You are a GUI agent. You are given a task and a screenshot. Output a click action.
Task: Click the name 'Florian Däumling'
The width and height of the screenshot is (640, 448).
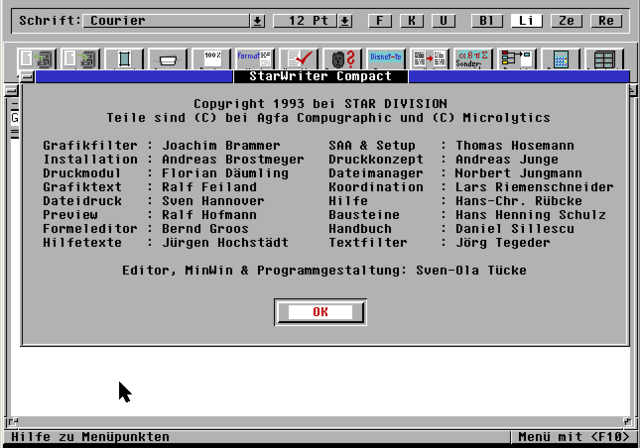[225, 173]
